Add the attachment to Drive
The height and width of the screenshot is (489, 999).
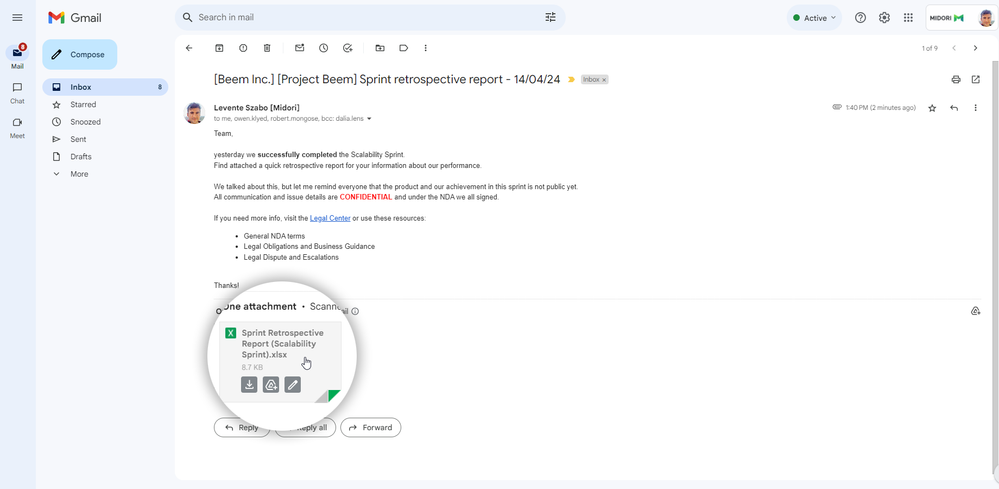pos(271,385)
